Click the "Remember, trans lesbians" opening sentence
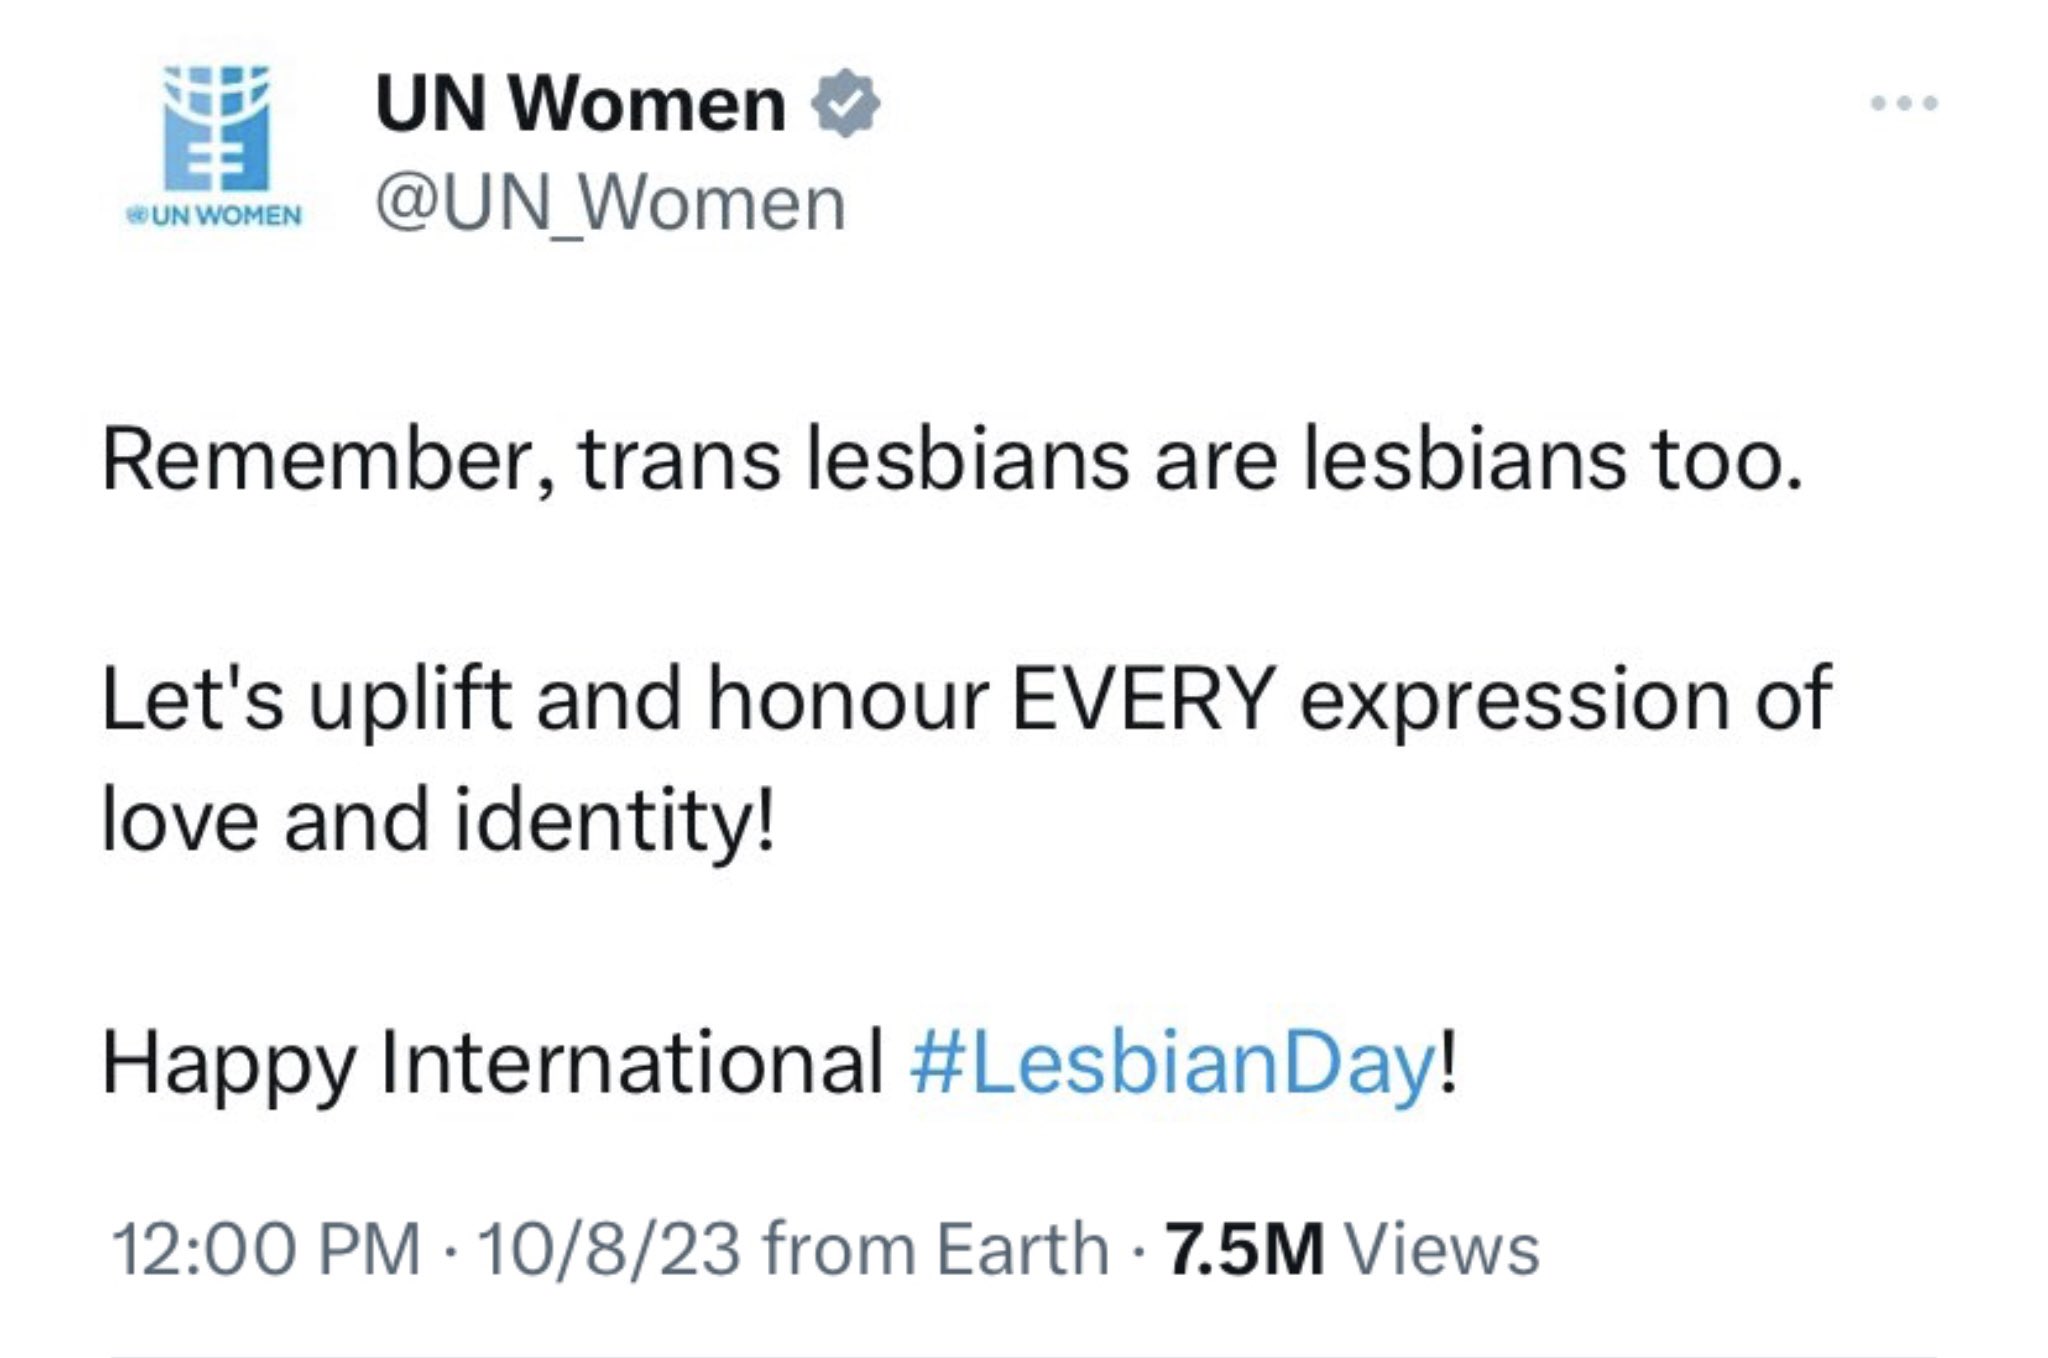 [x=440, y=461]
